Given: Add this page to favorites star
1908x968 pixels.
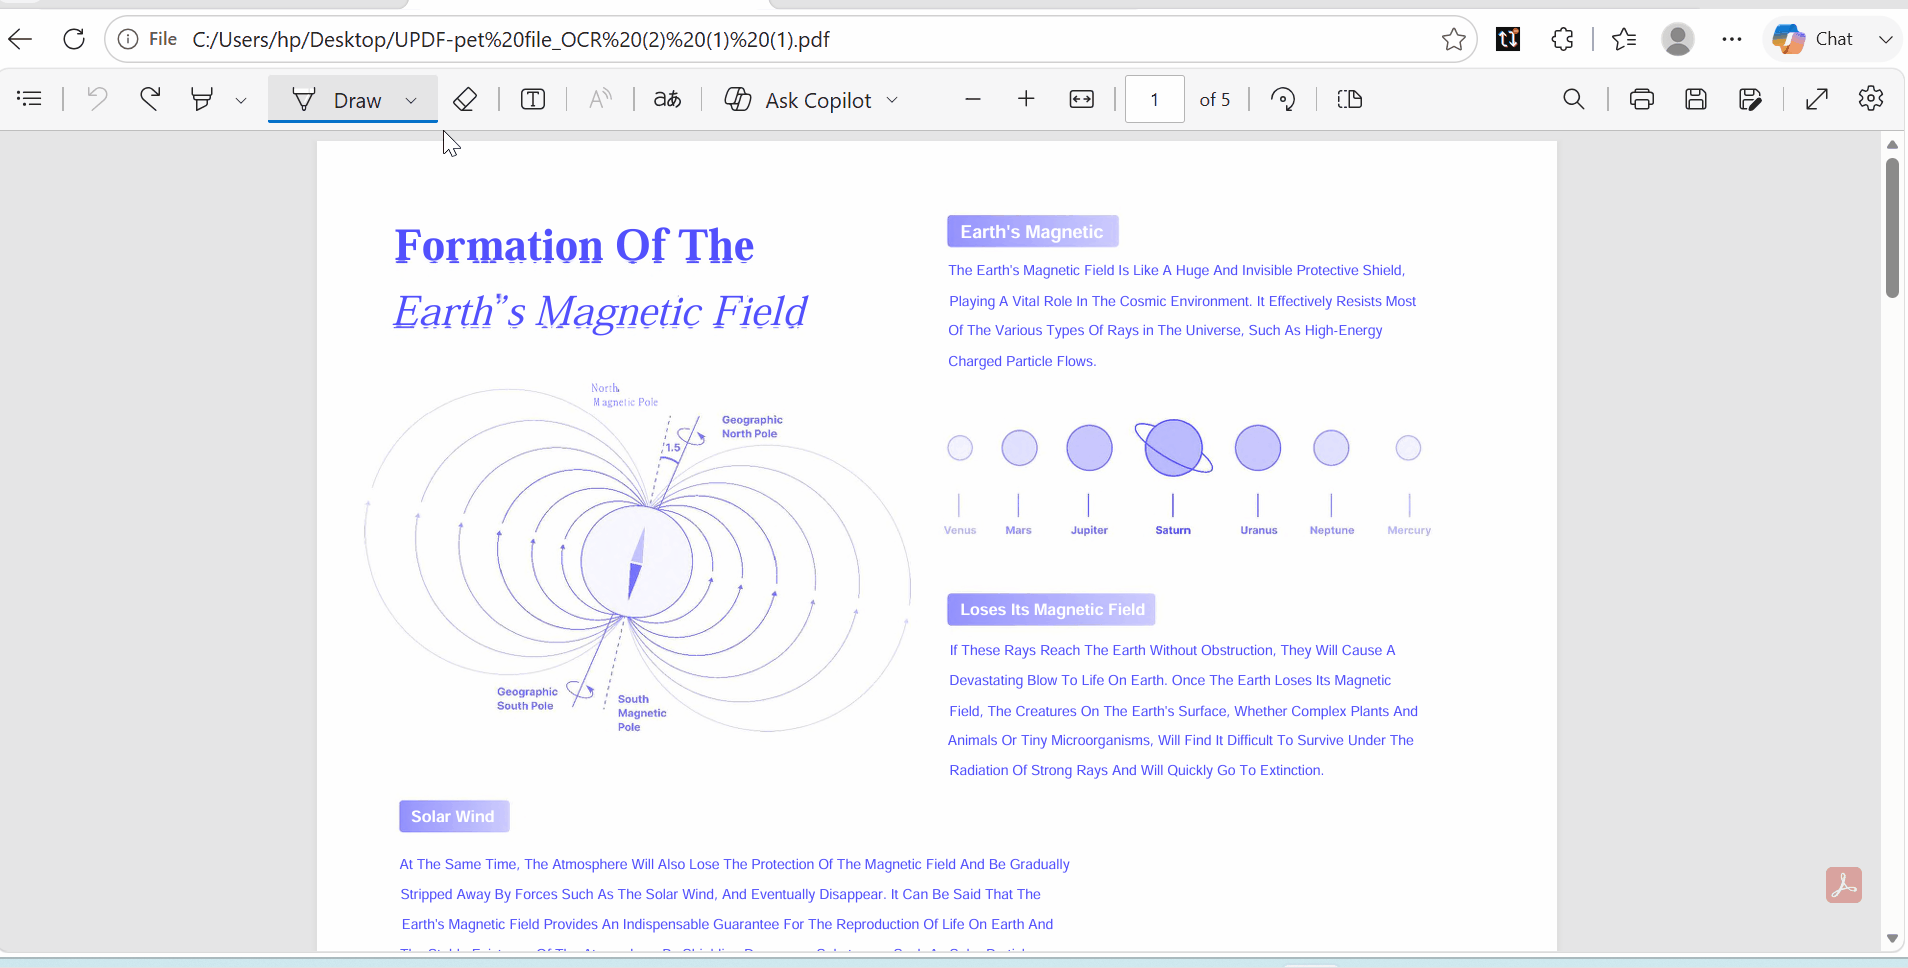Looking at the screenshot, I should click(1454, 39).
